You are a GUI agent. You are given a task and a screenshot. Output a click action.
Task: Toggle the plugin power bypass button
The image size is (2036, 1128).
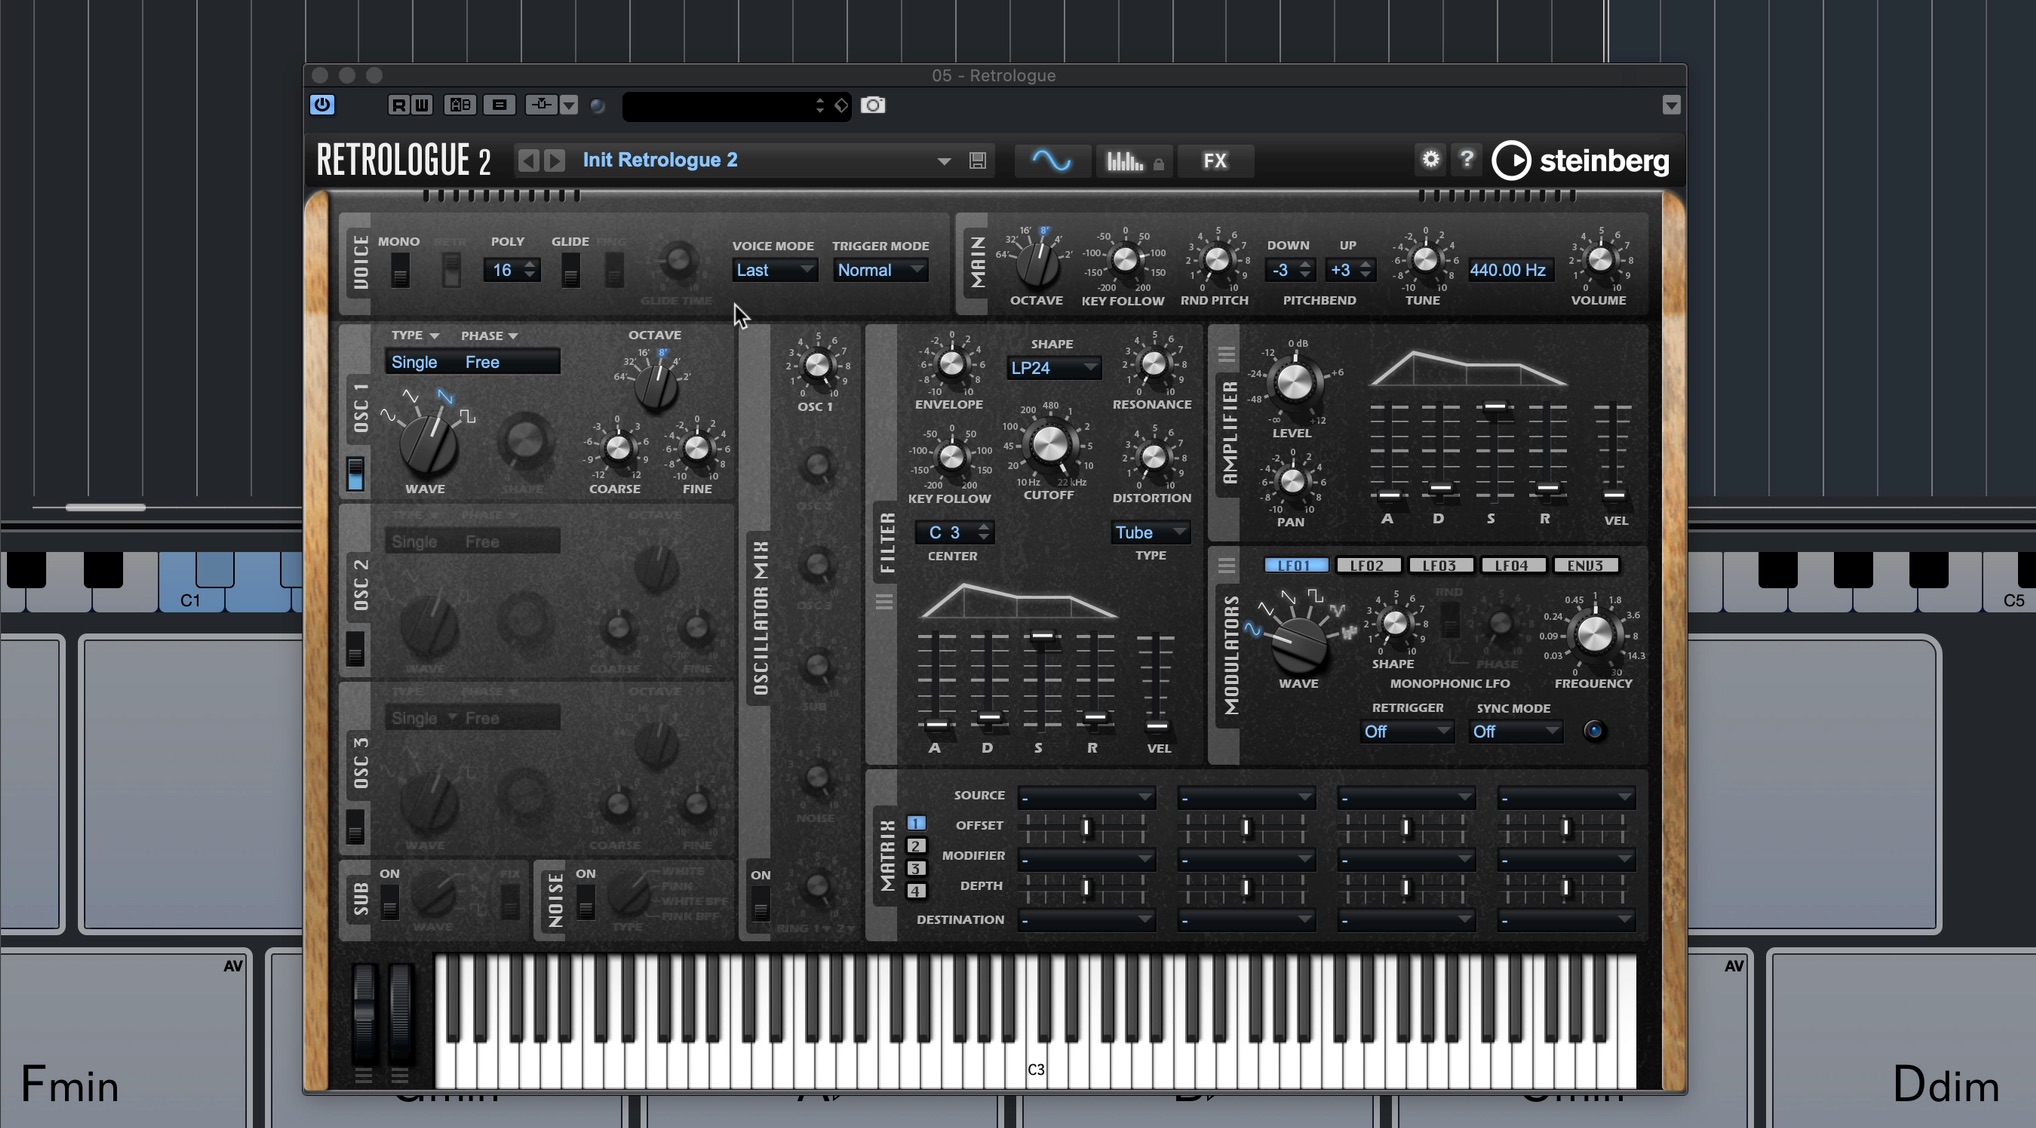pyautogui.click(x=322, y=105)
